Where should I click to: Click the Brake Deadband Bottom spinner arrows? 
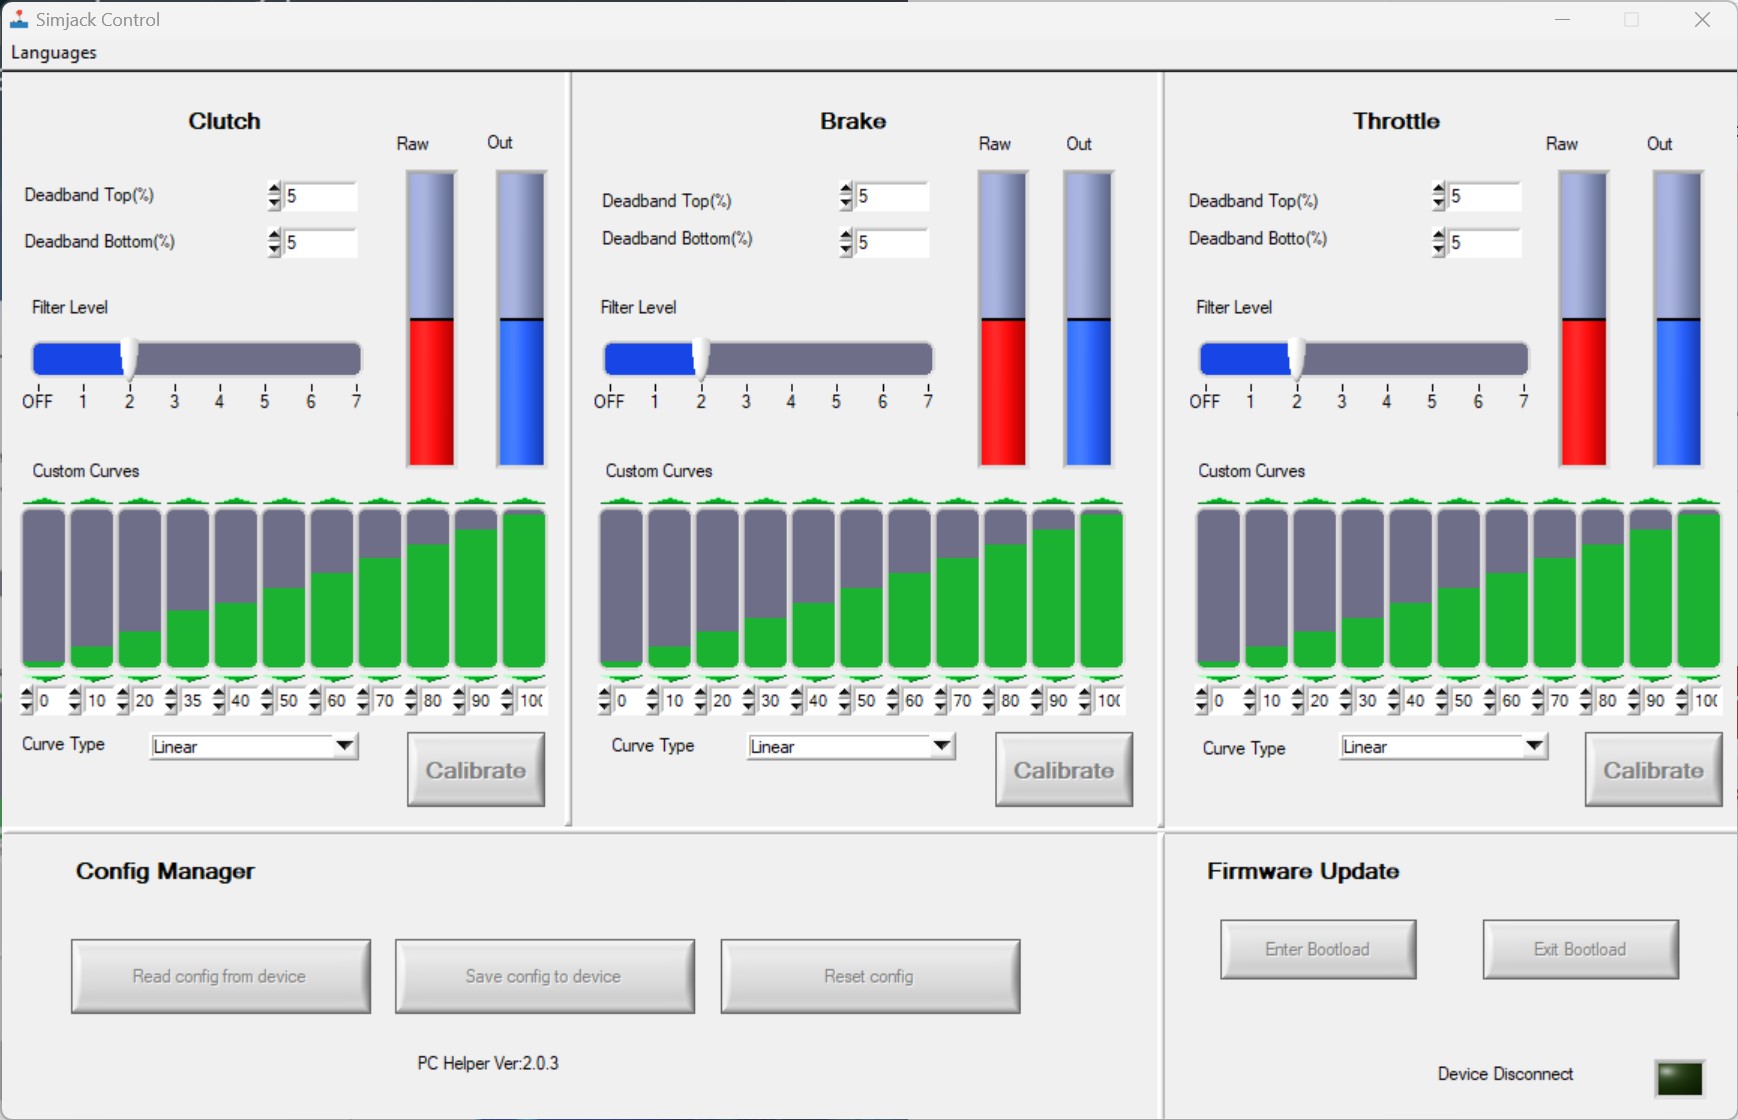click(x=846, y=243)
